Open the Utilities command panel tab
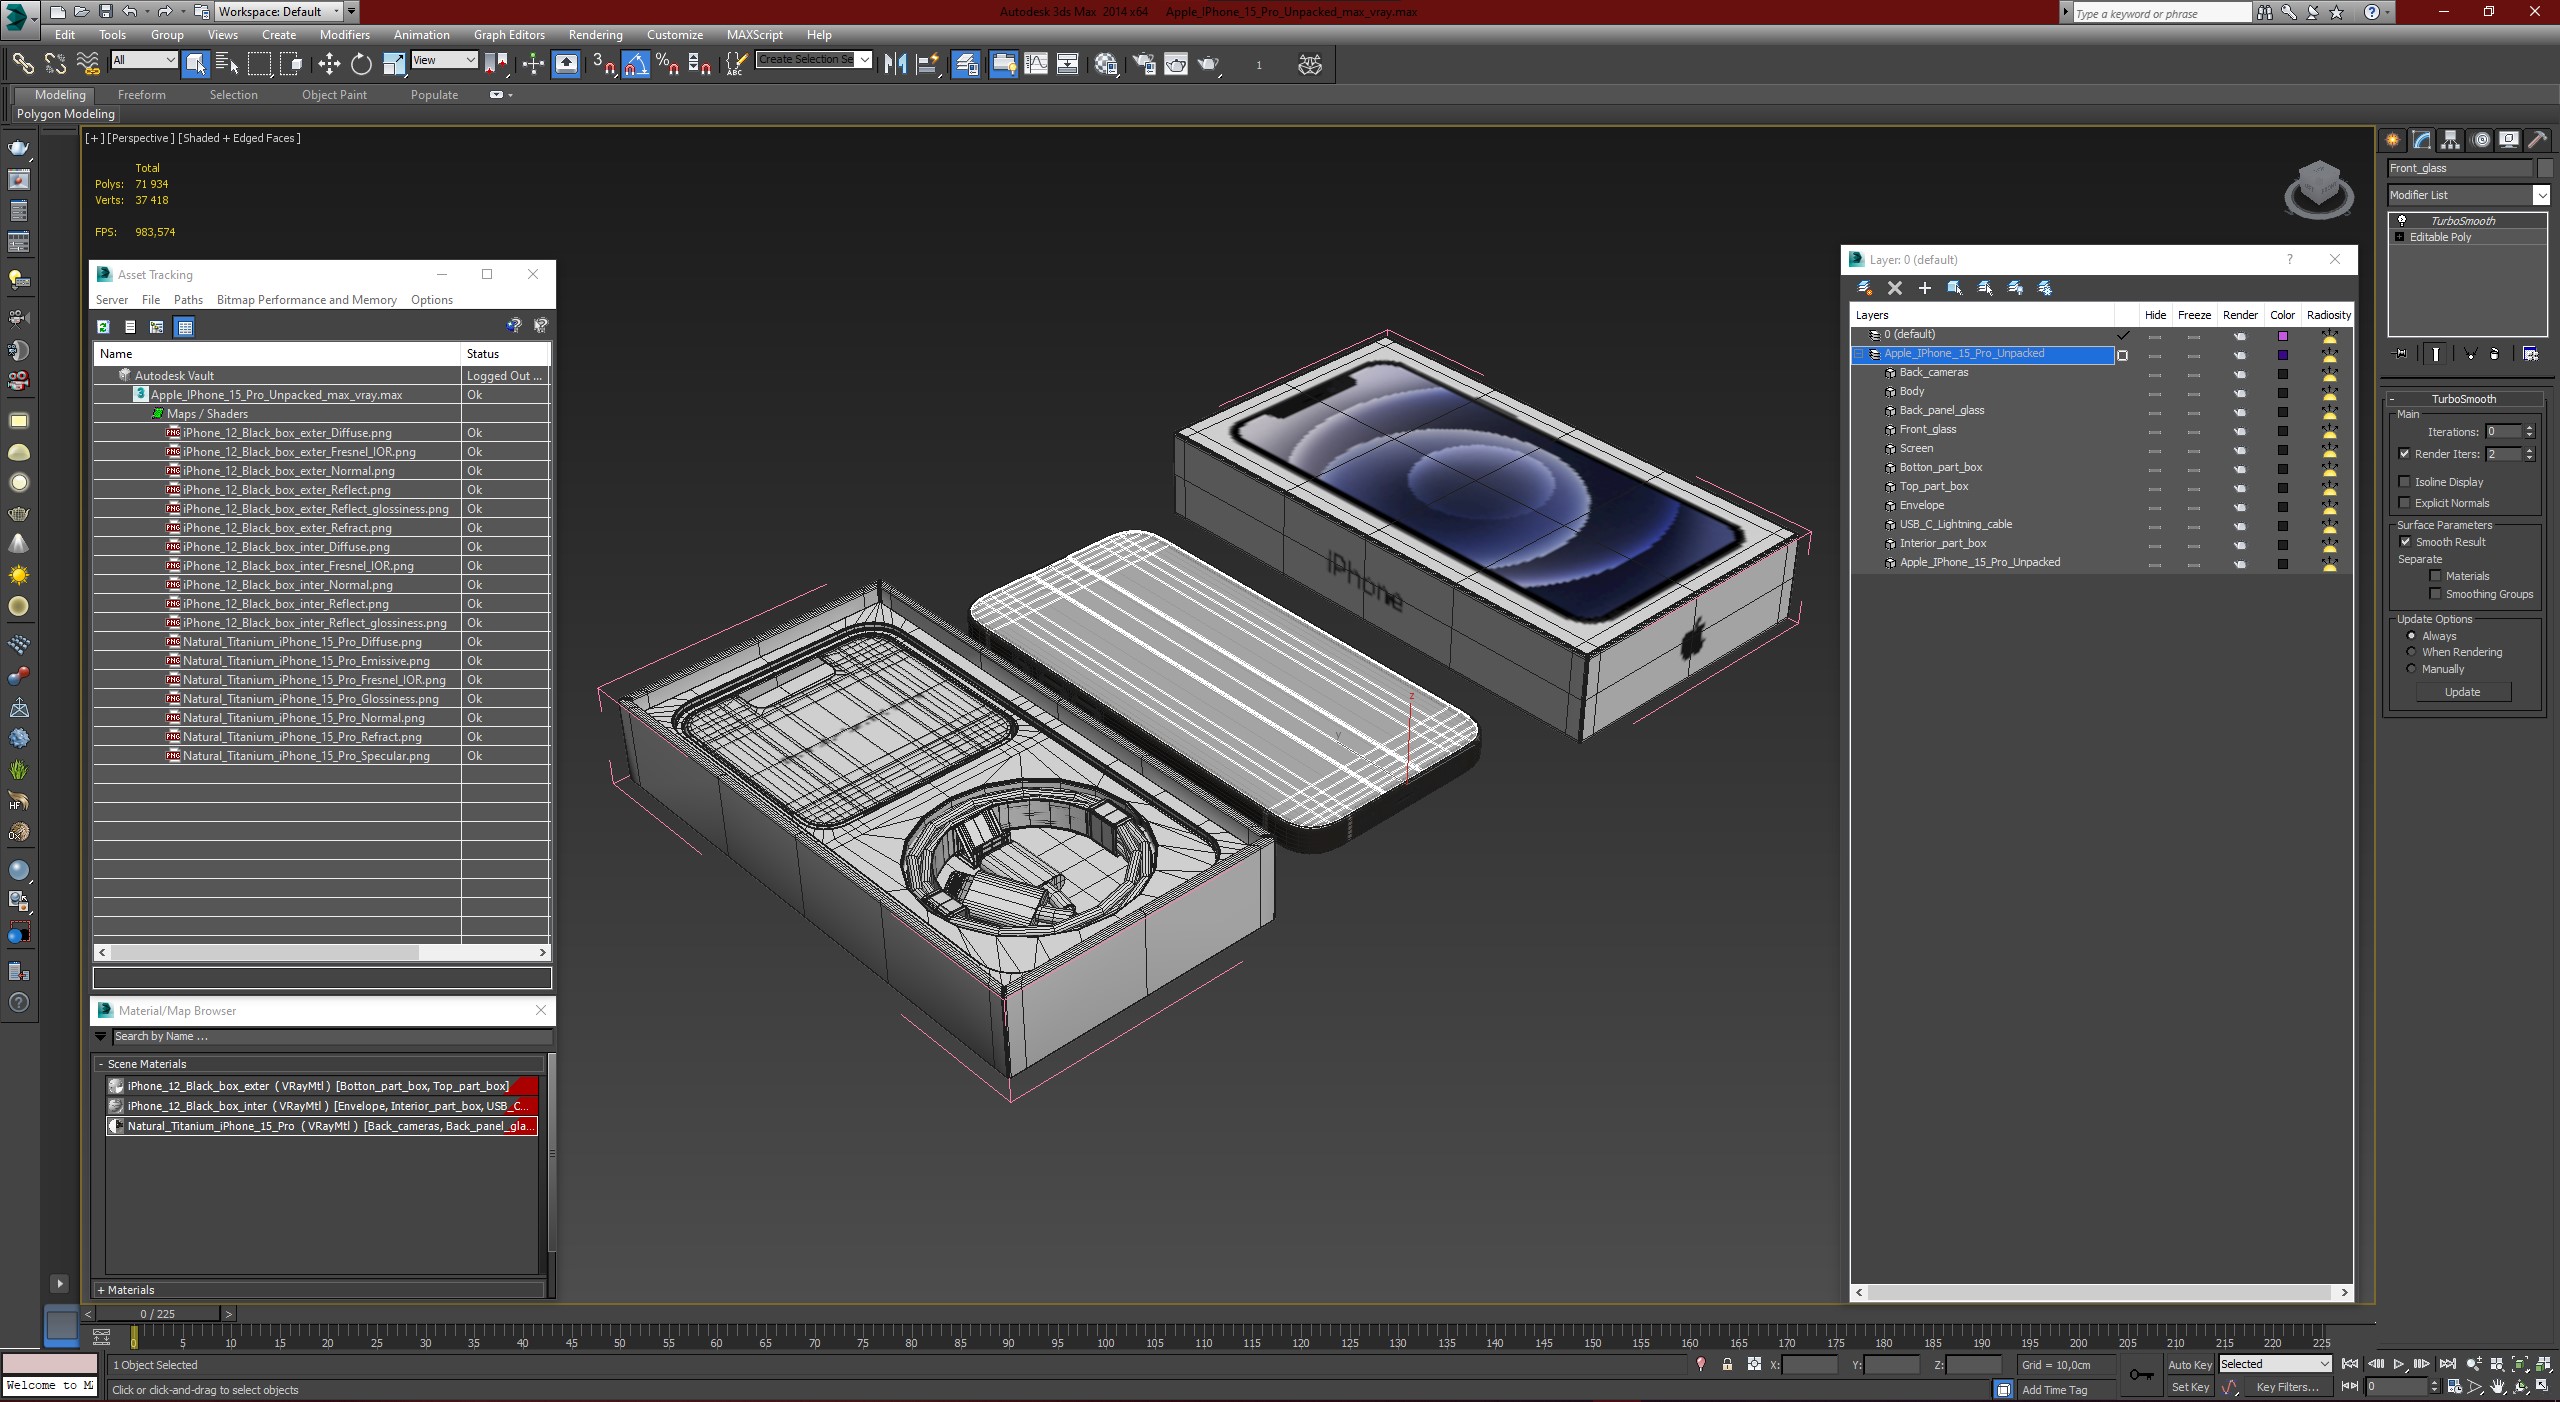 pyautogui.click(x=2537, y=140)
